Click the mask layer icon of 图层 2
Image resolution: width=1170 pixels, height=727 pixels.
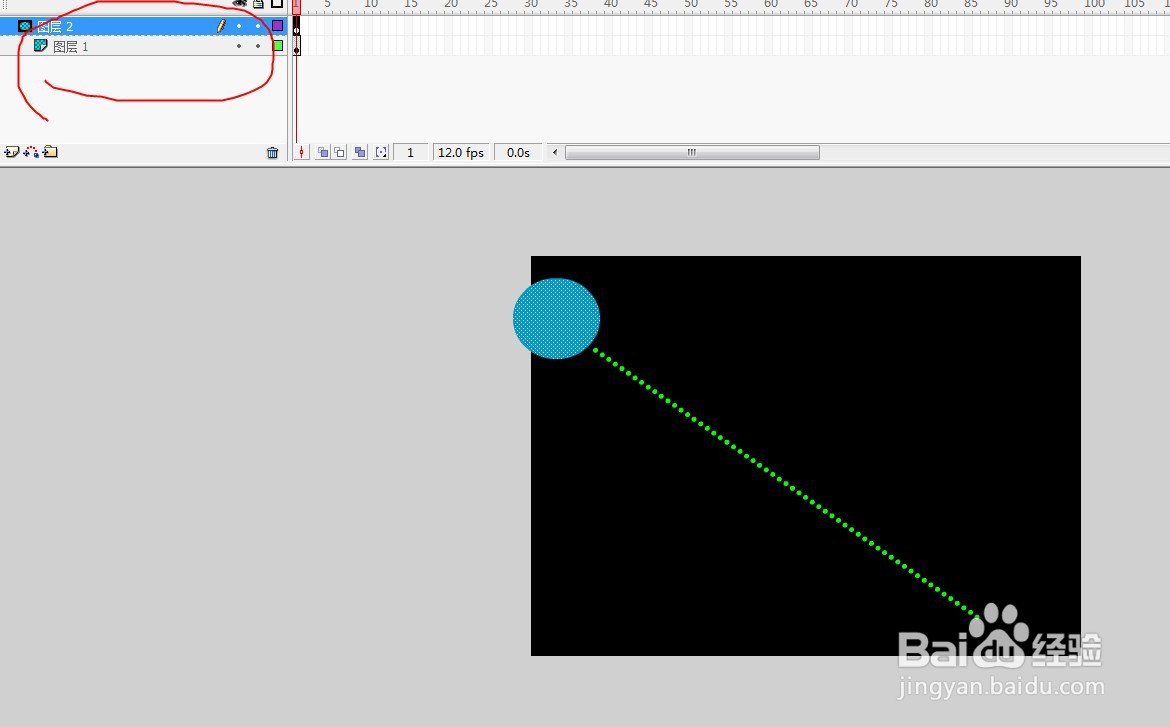point(25,26)
